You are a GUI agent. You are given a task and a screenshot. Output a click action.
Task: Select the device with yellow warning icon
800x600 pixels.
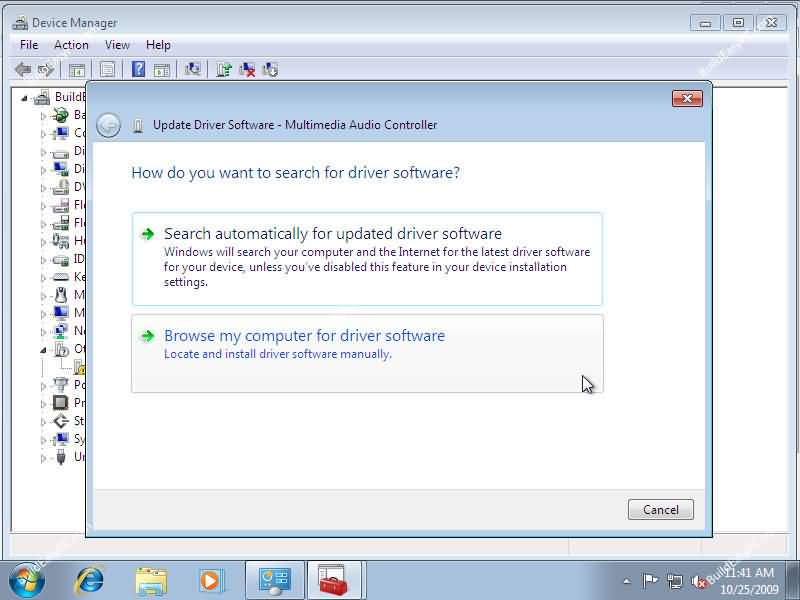80,367
